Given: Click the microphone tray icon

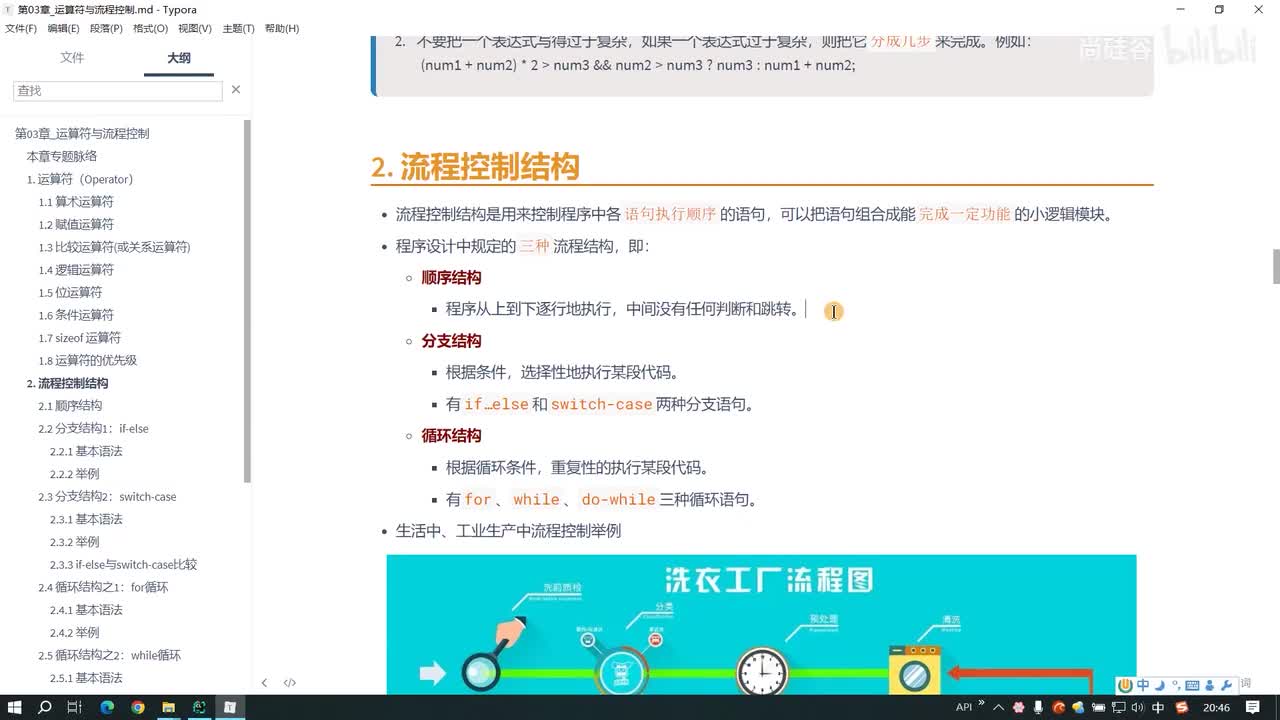Looking at the screenshot, I should (x=1039, y=707).
